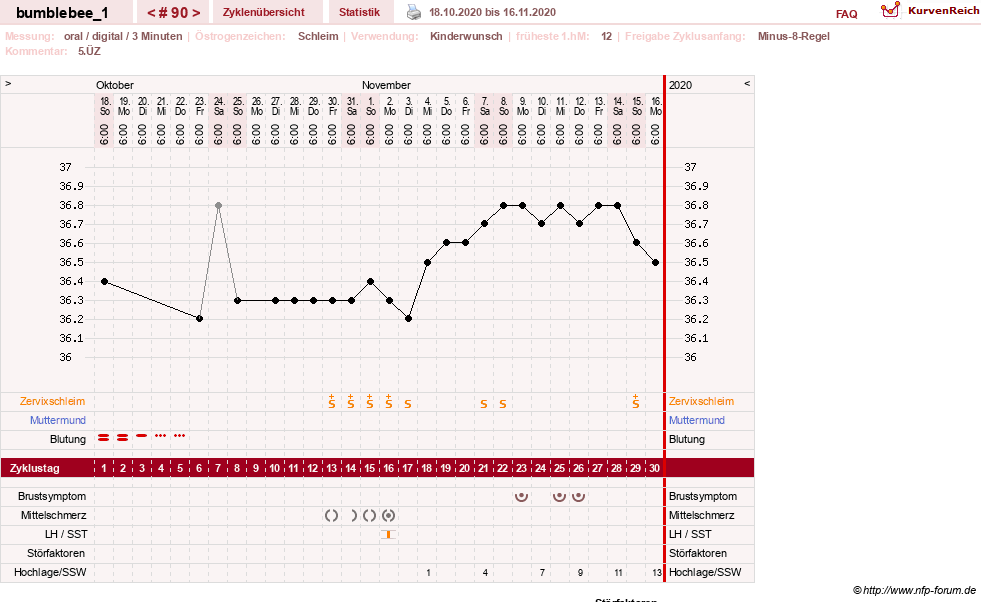Click the S+ mucus symbol on 30 October
Screen dimensions: 981x602
[332, 401]
